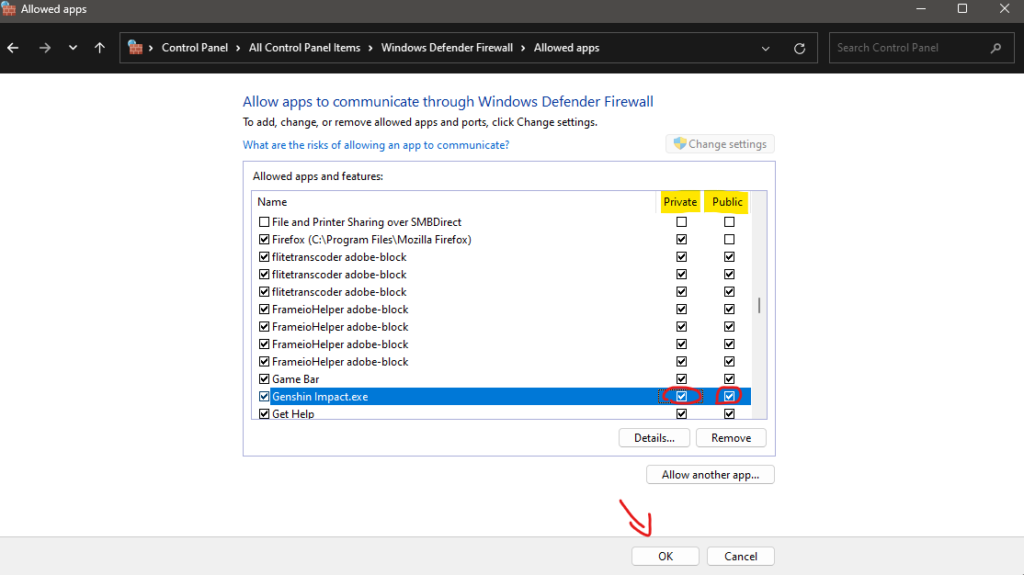
Task: Toggle Private checkbox for Game Bar
Action: tap(681, 379)
